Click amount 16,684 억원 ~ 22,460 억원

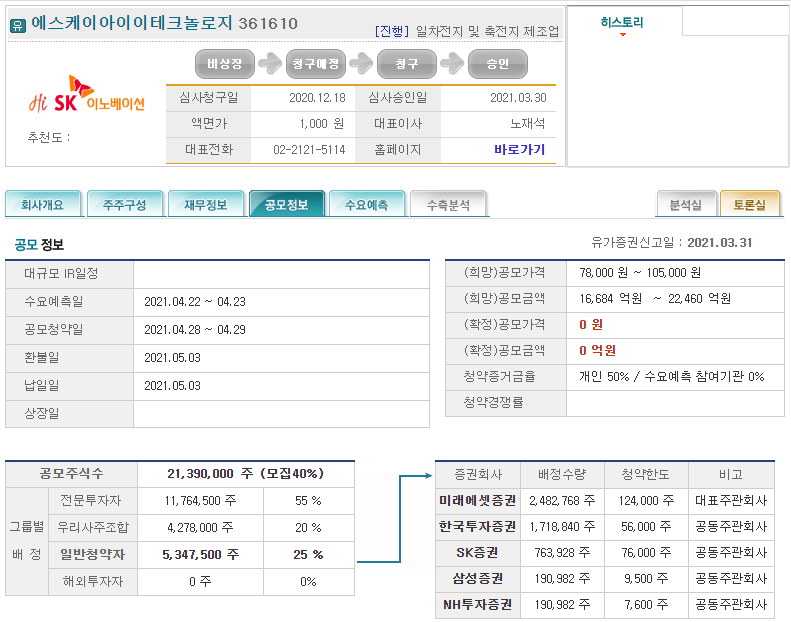click(655, 299)
